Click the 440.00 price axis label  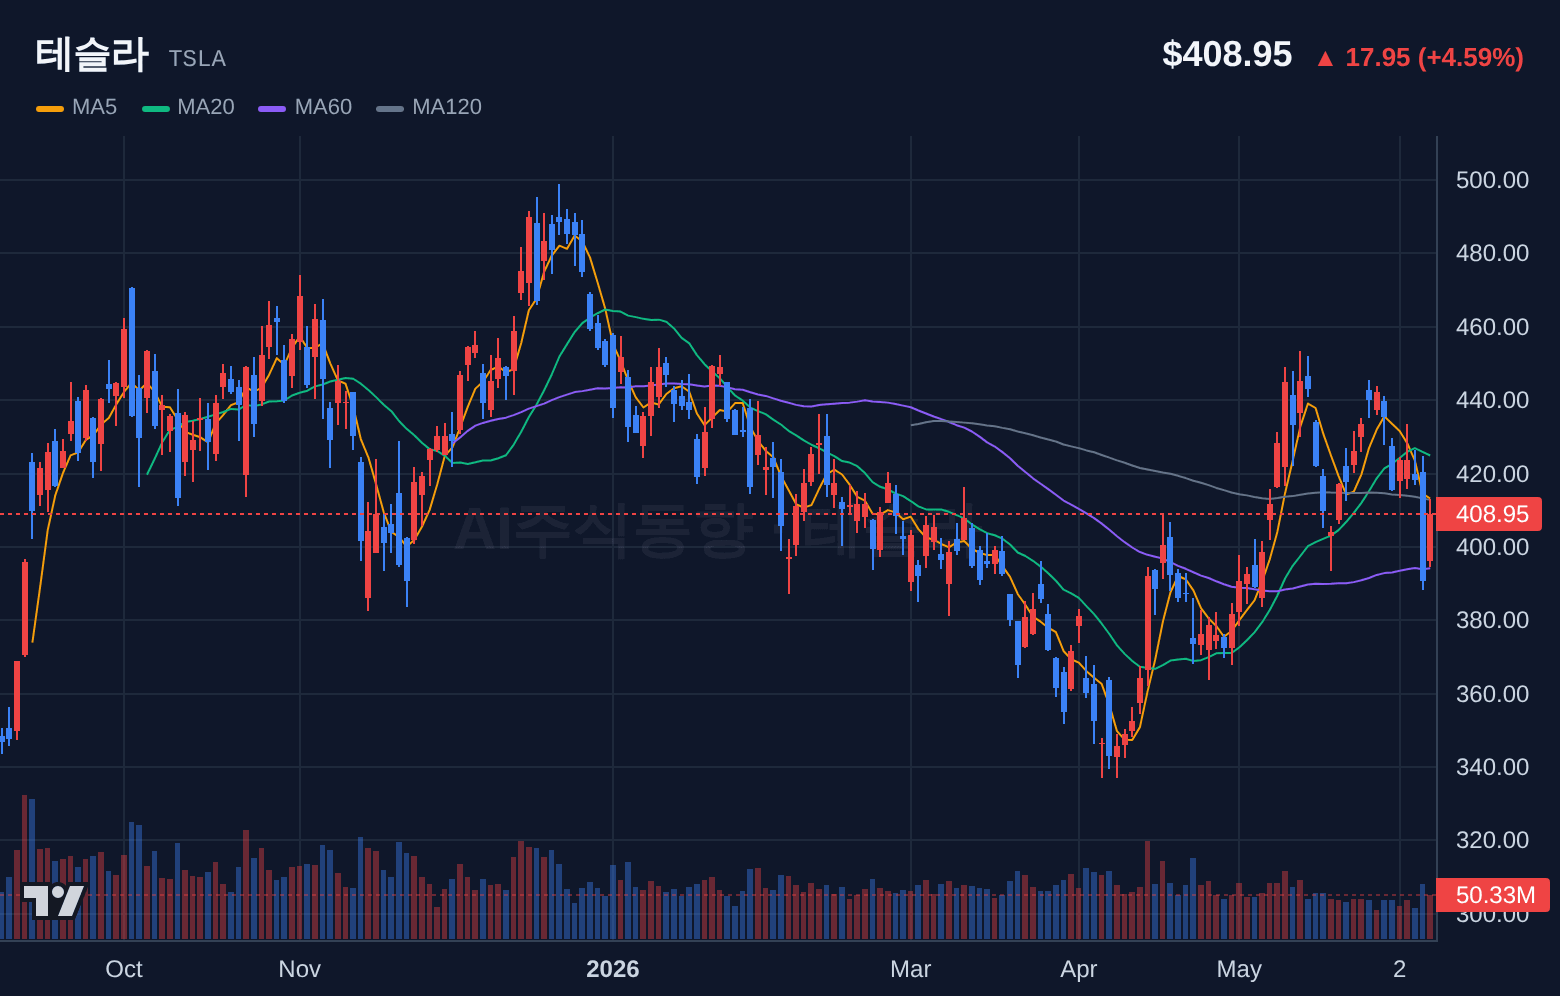(x=1492, y=400)
